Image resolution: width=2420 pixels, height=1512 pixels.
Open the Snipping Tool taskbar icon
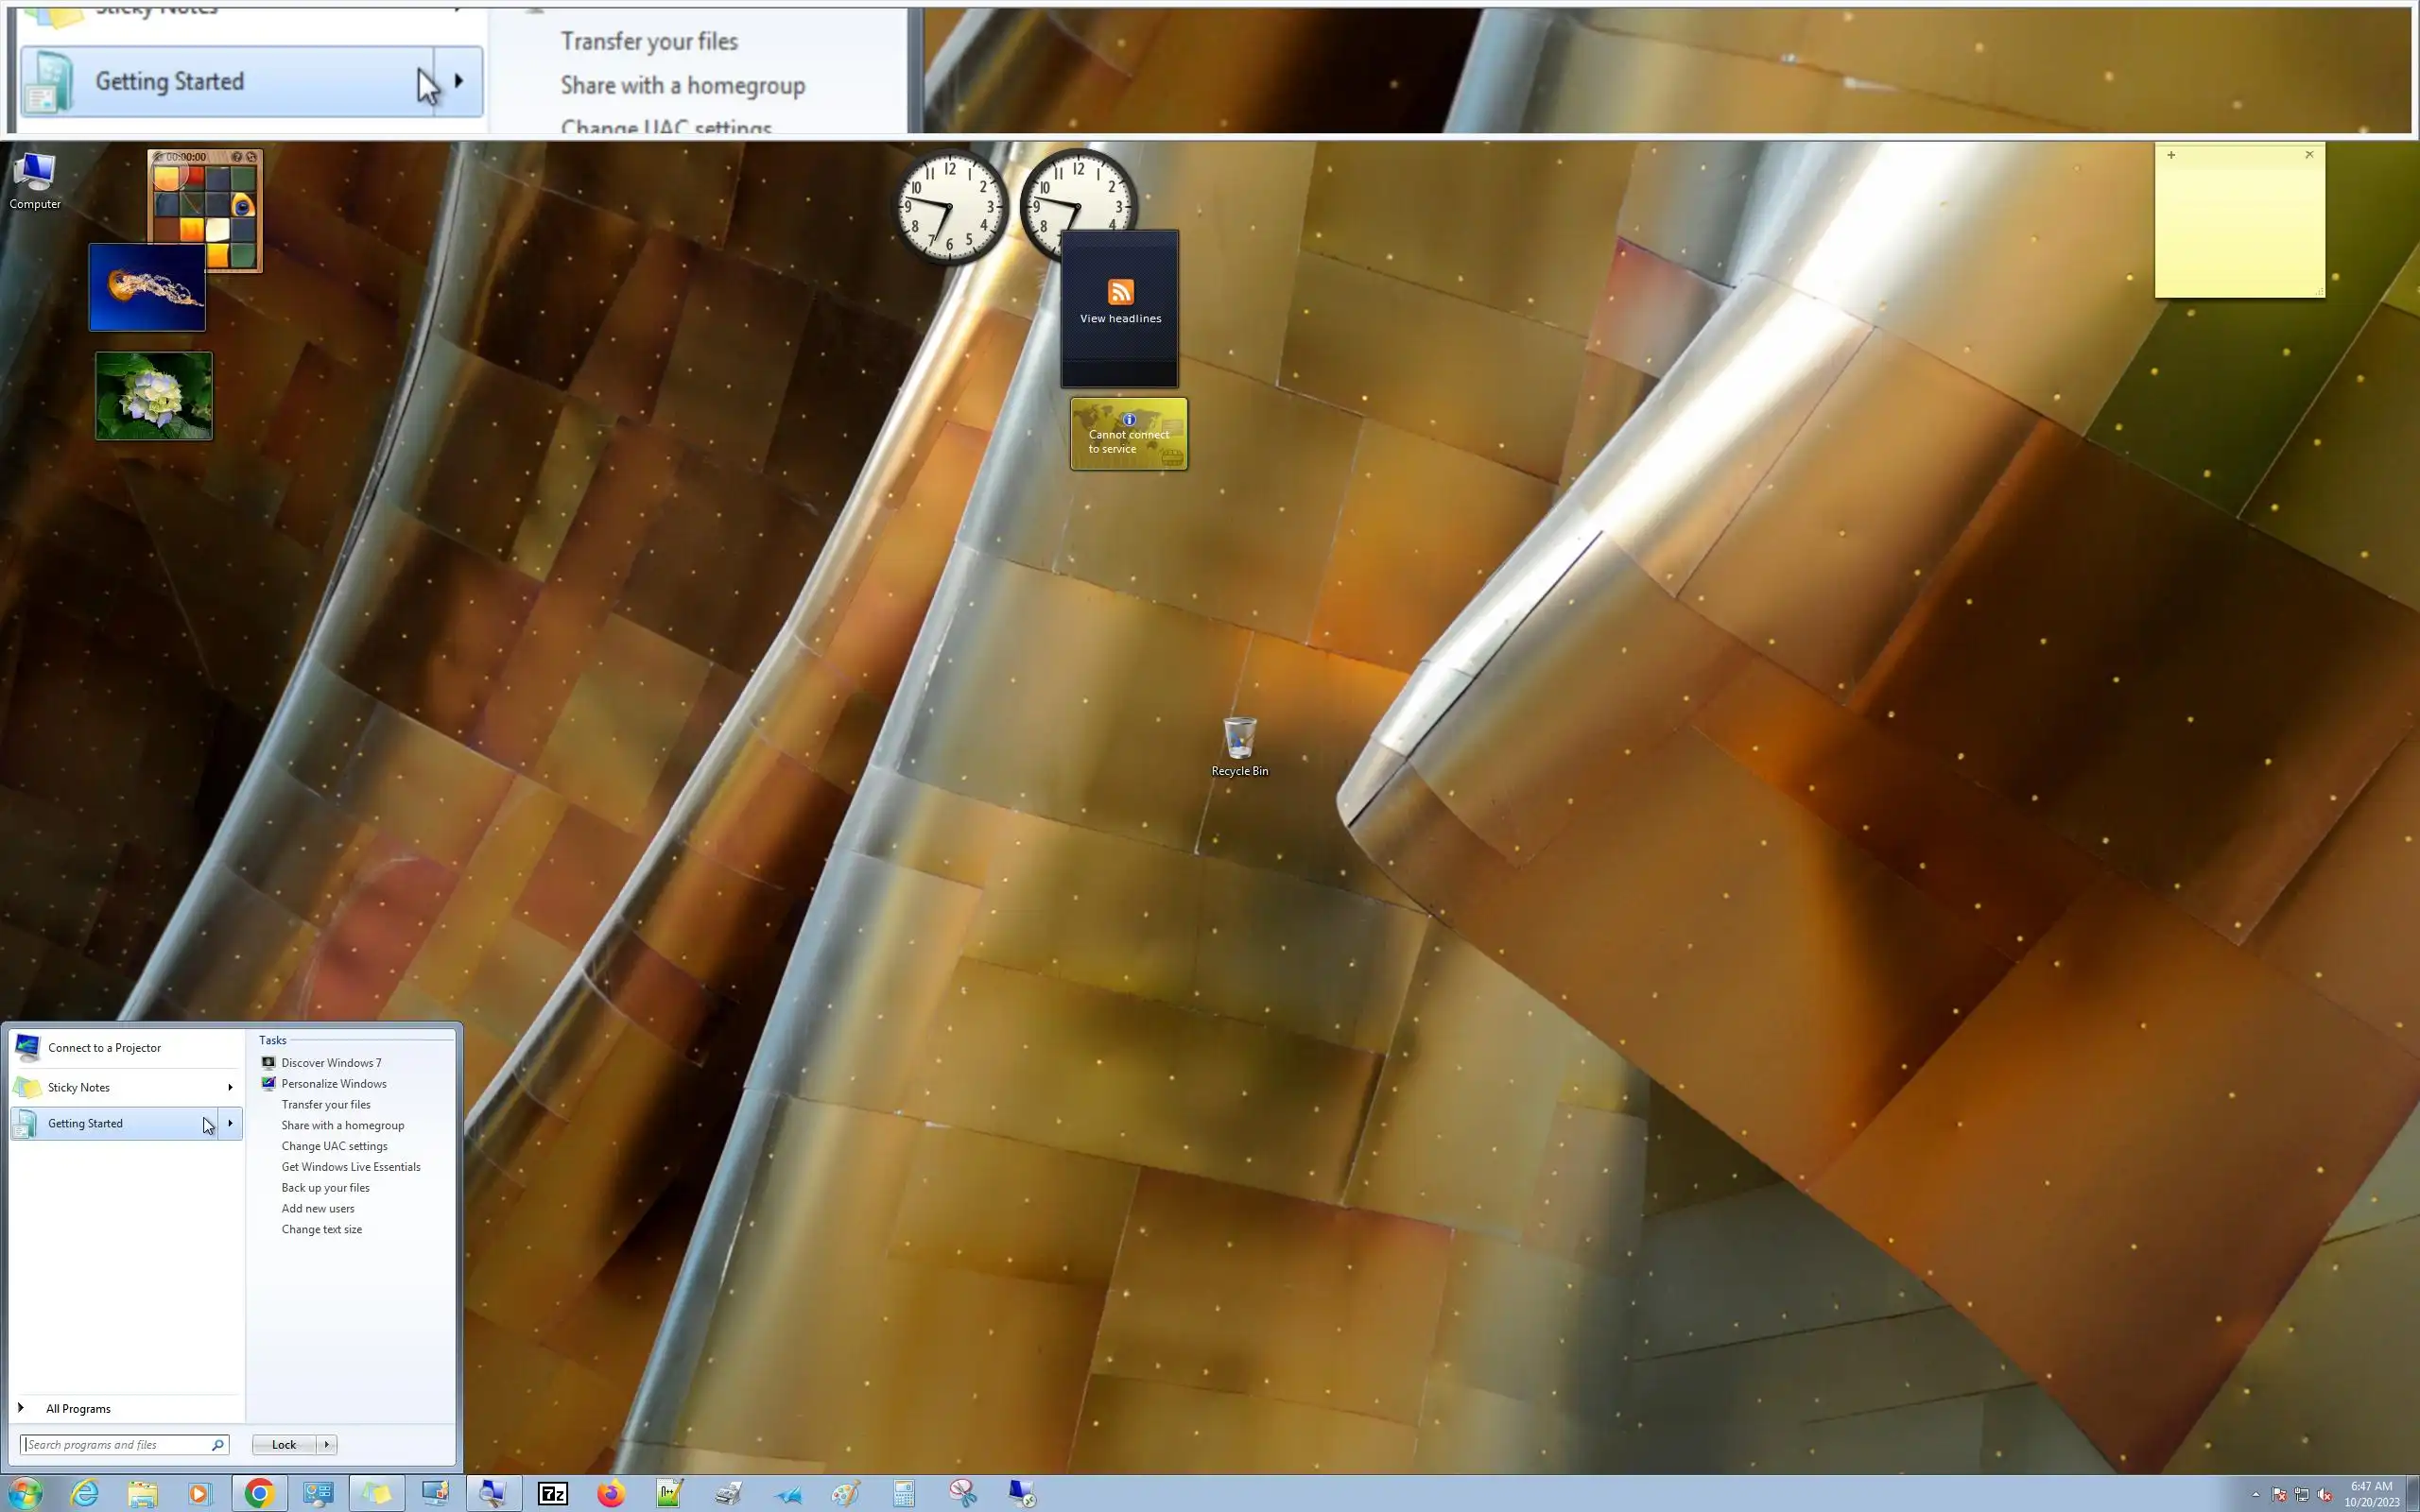pyautogui.click(x=962, y=1493)
